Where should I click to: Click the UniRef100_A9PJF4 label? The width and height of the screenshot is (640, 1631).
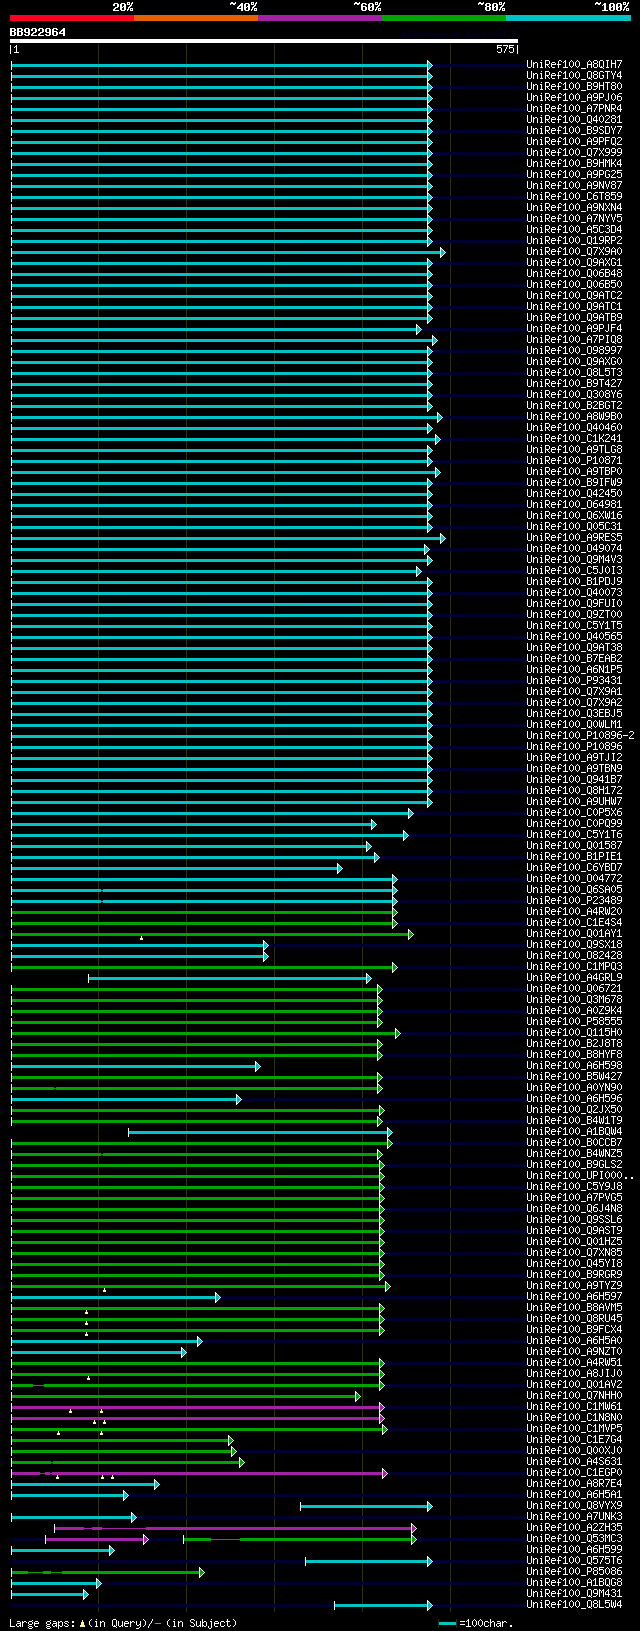coord(574,329)
